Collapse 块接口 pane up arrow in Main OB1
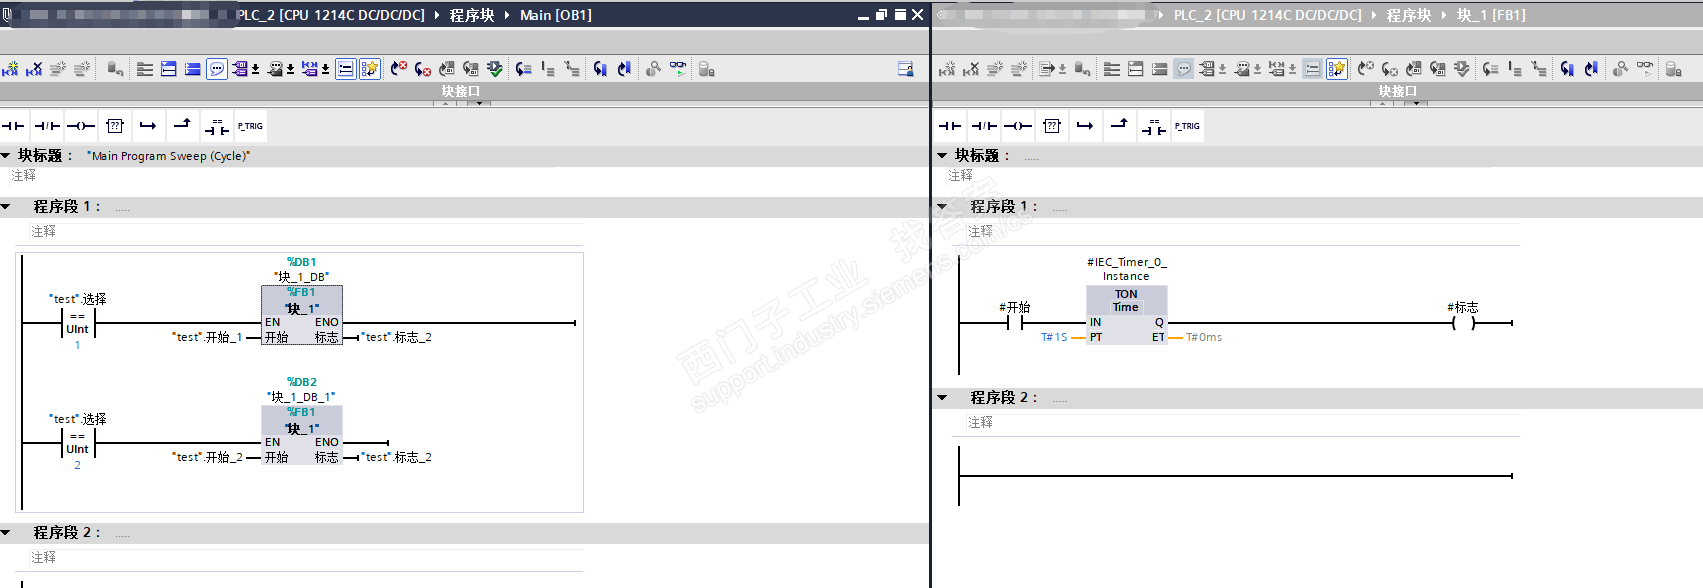 (x=447, y=103)
